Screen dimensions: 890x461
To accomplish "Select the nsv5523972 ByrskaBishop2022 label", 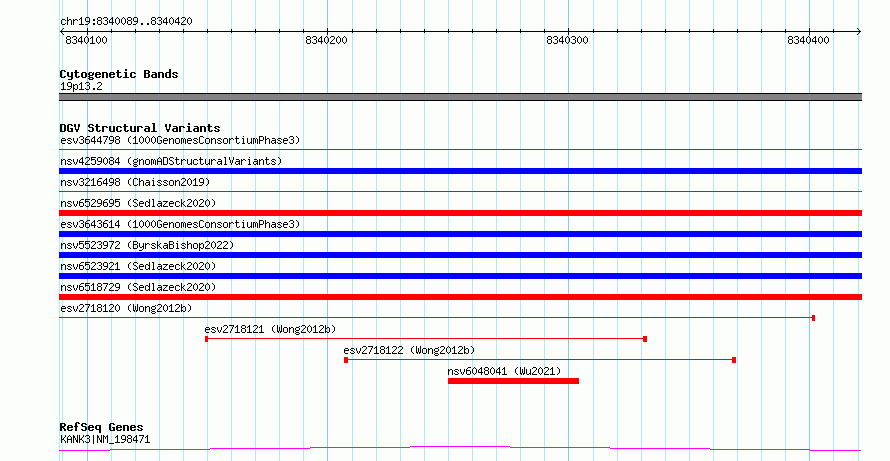I will (147, 245).
